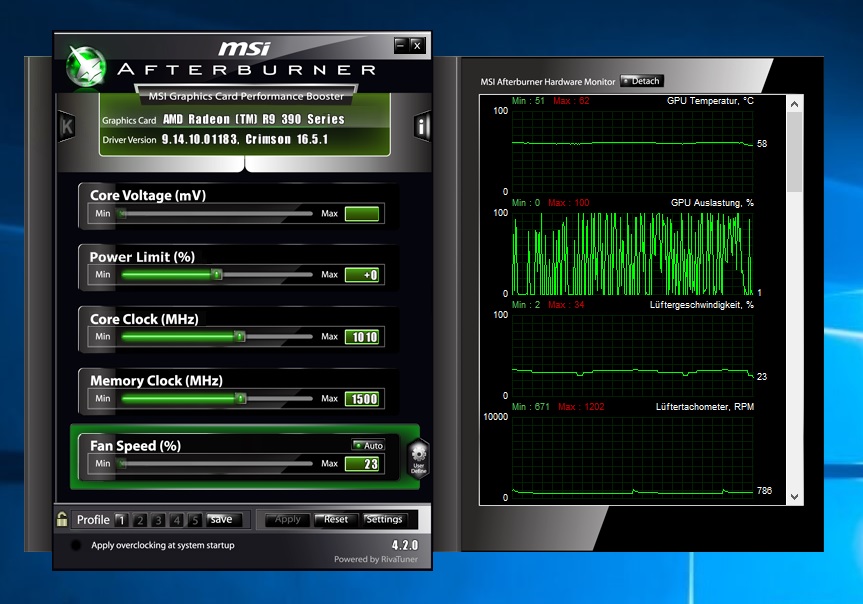This screenshot has height=604, width=863.
Task: Click the hardware monitor scrollbar thumb
Action: tap(794, 151)
